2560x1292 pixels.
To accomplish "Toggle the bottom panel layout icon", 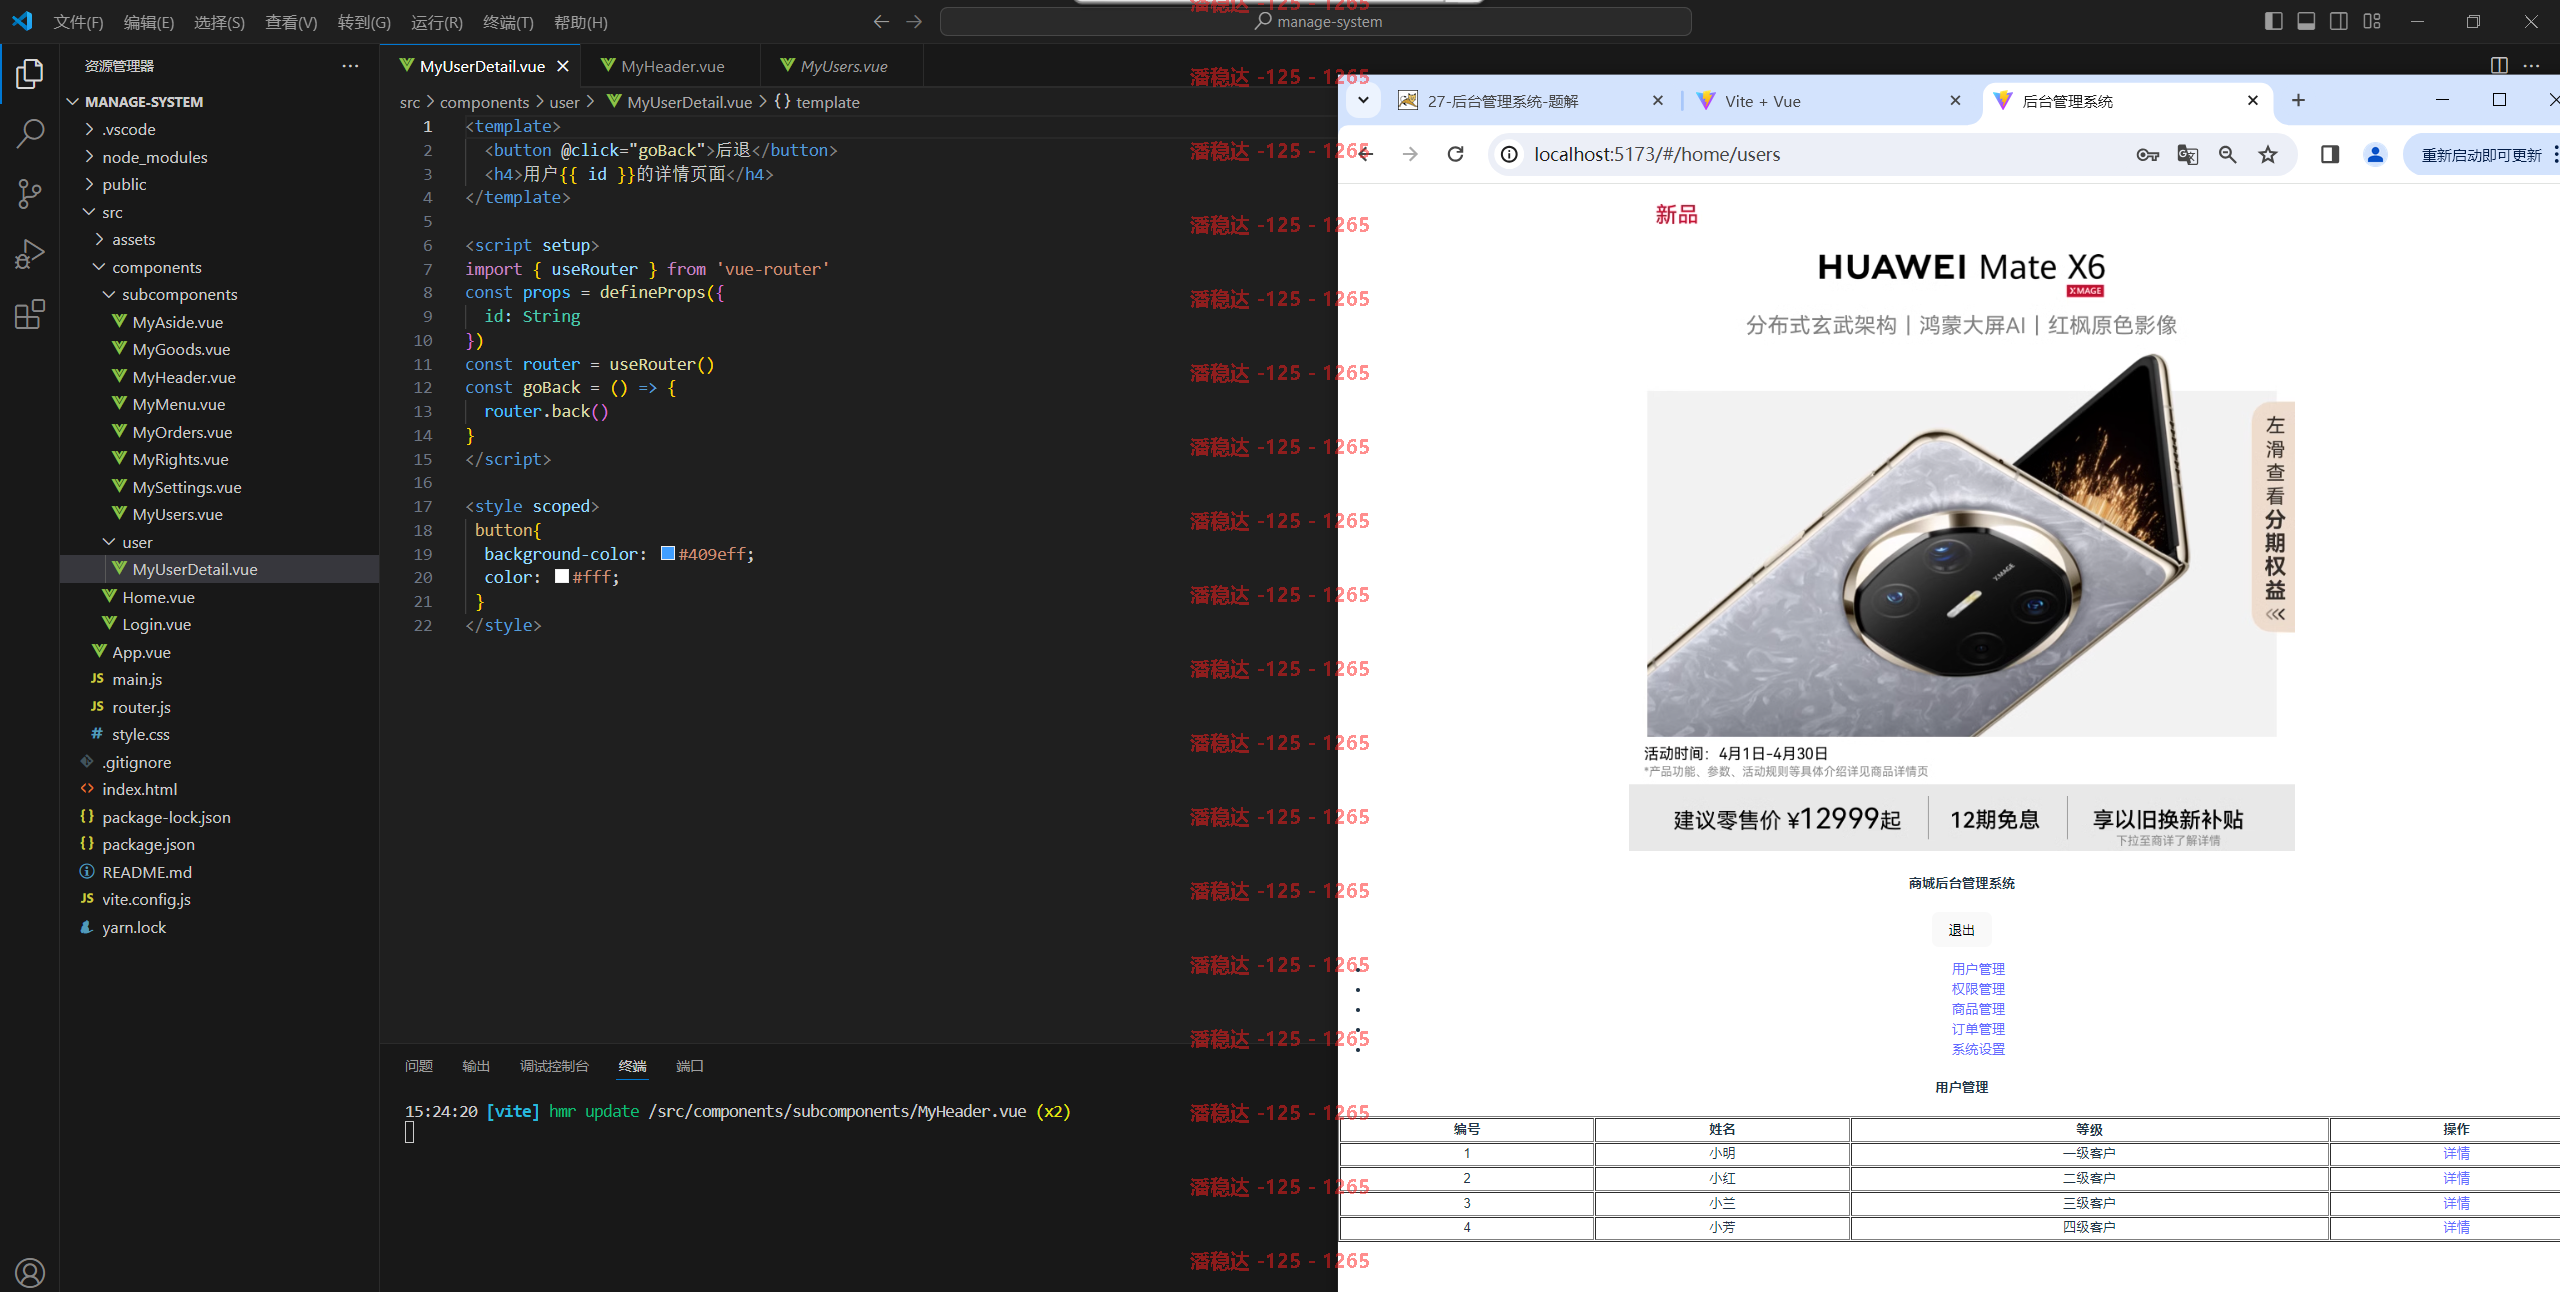I will coord(2306,21).
